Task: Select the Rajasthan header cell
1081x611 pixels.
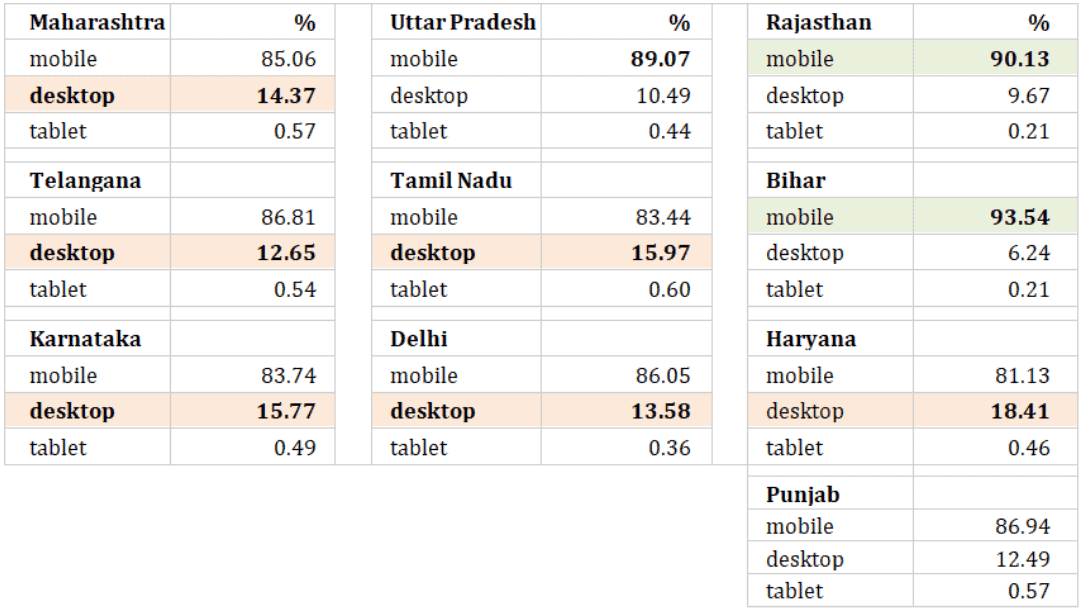Action: tap(831, 22)
